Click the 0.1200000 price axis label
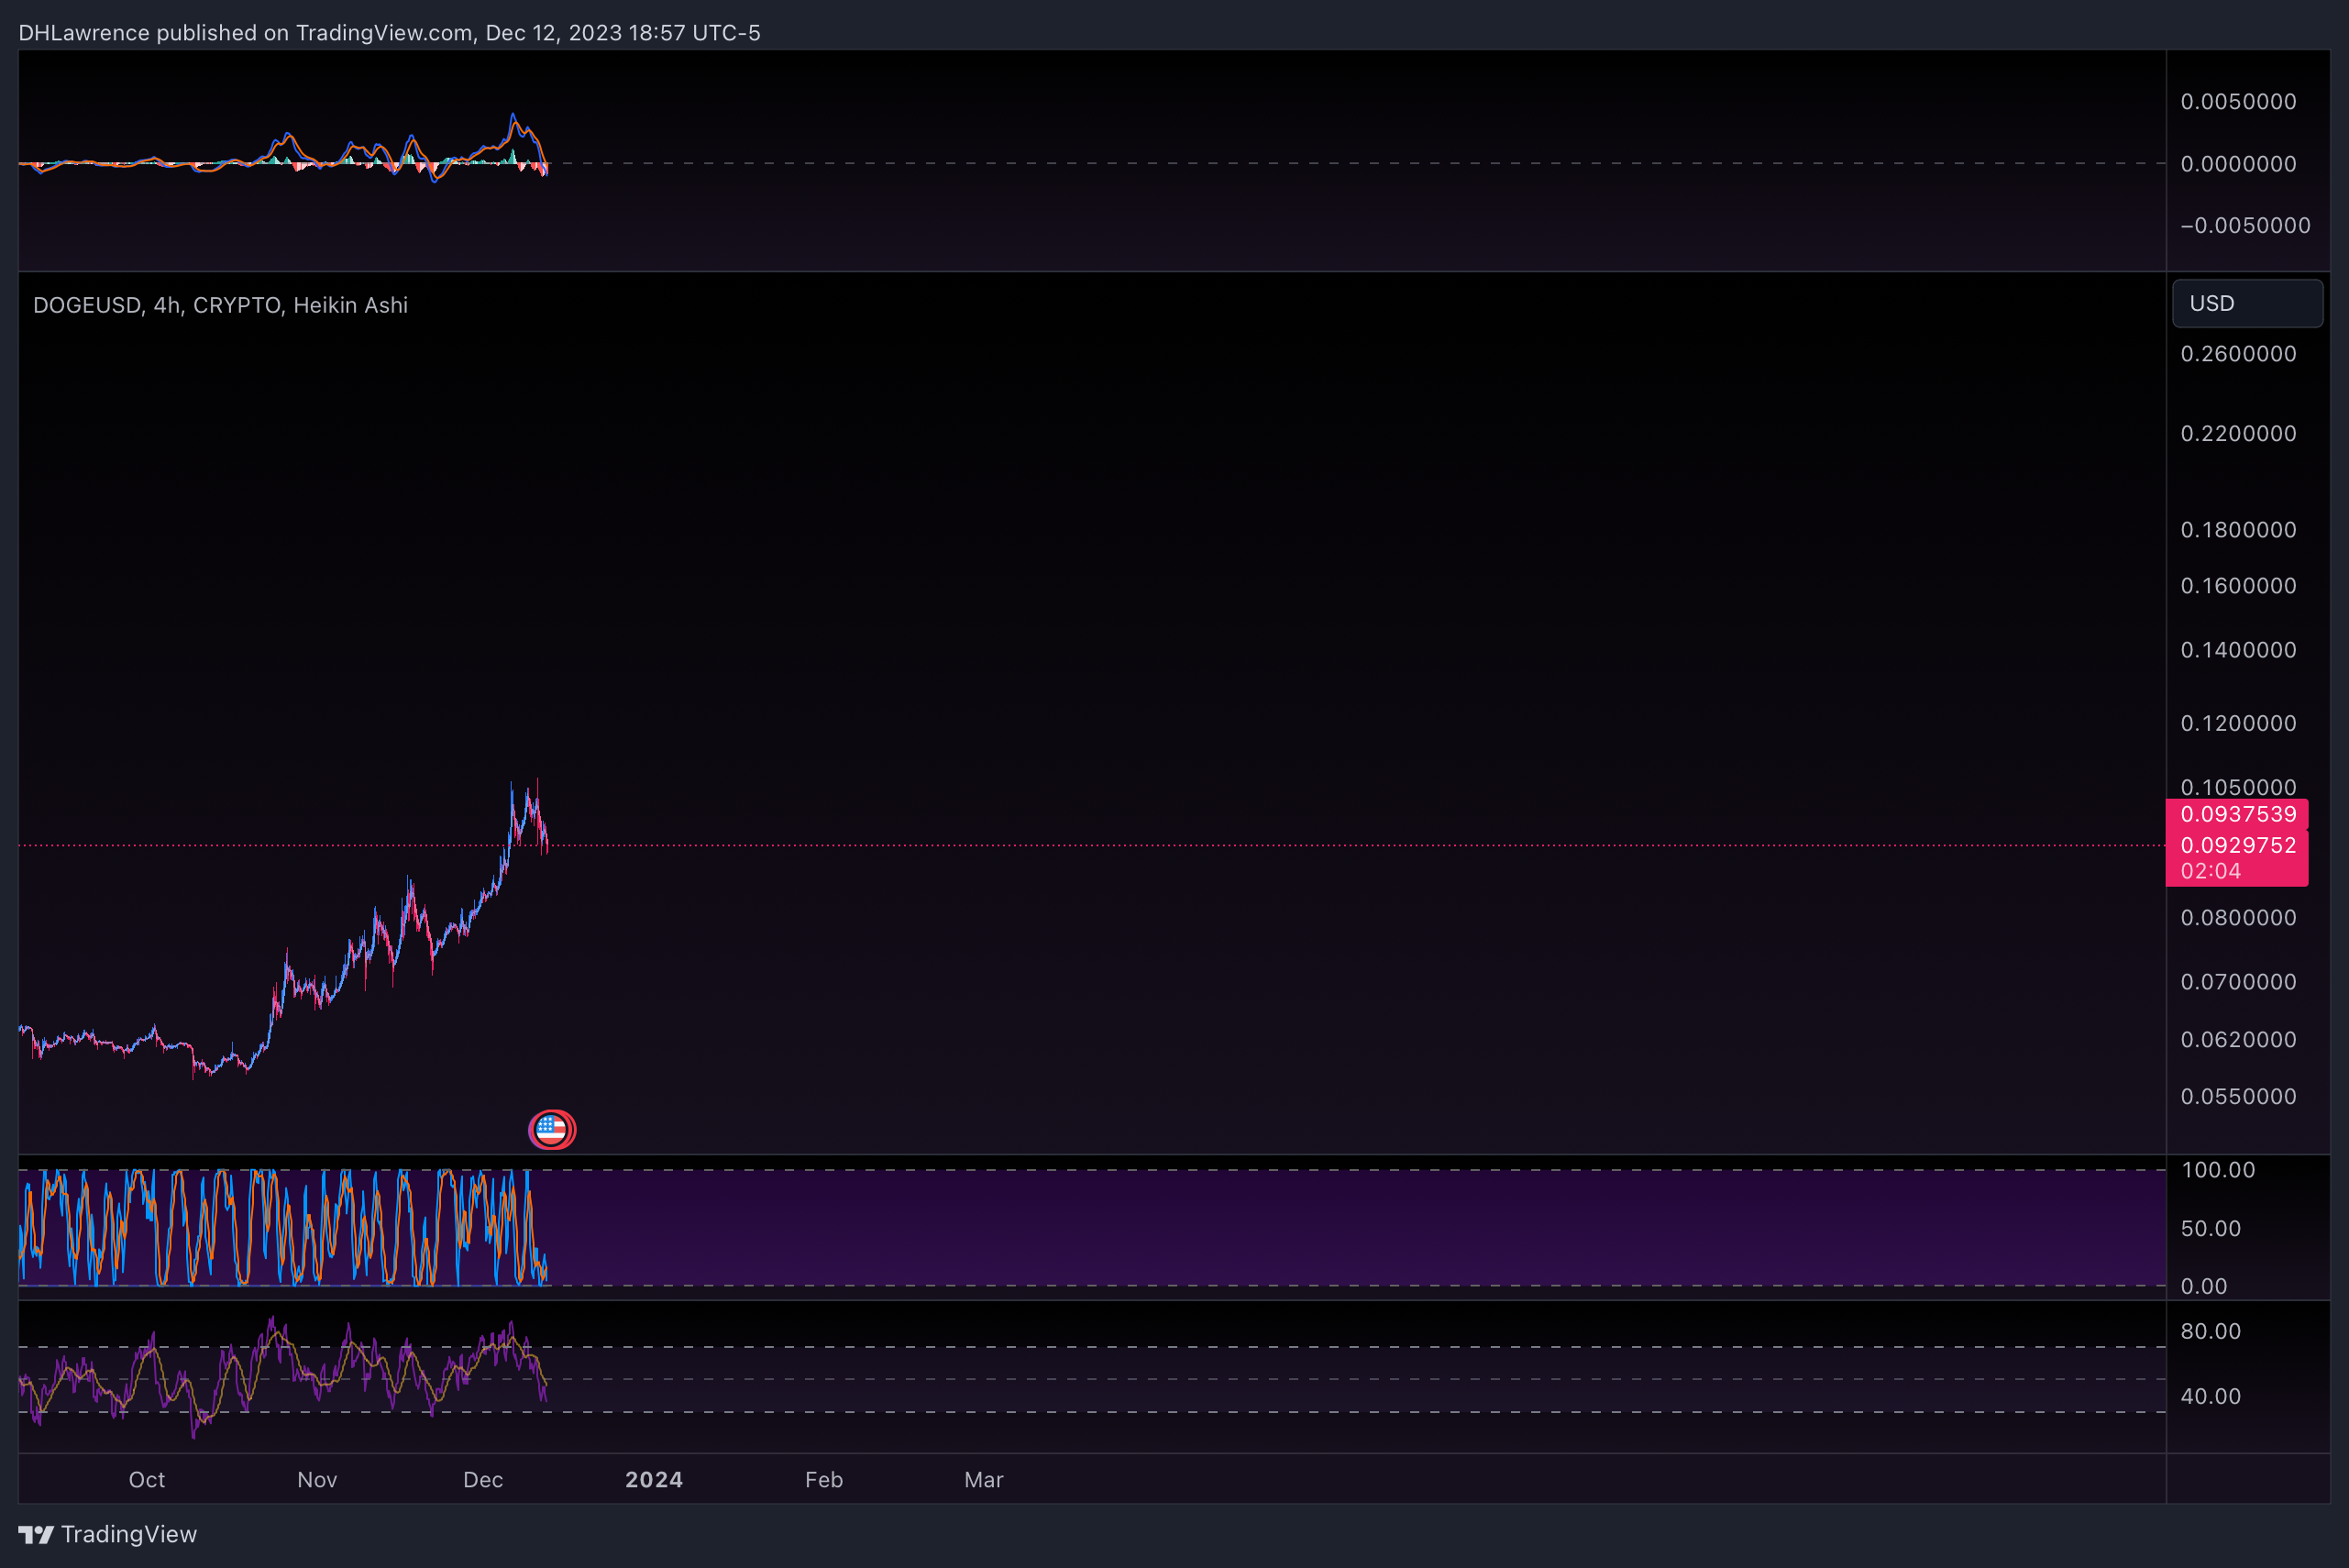The height and width of the screenshot is (1568, 2349). click(x=2238, y=723)
